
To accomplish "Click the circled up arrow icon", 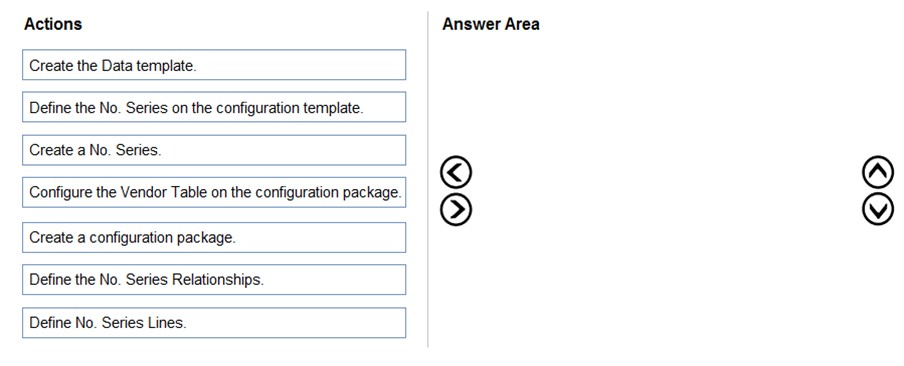I will (x=877, y=172).
